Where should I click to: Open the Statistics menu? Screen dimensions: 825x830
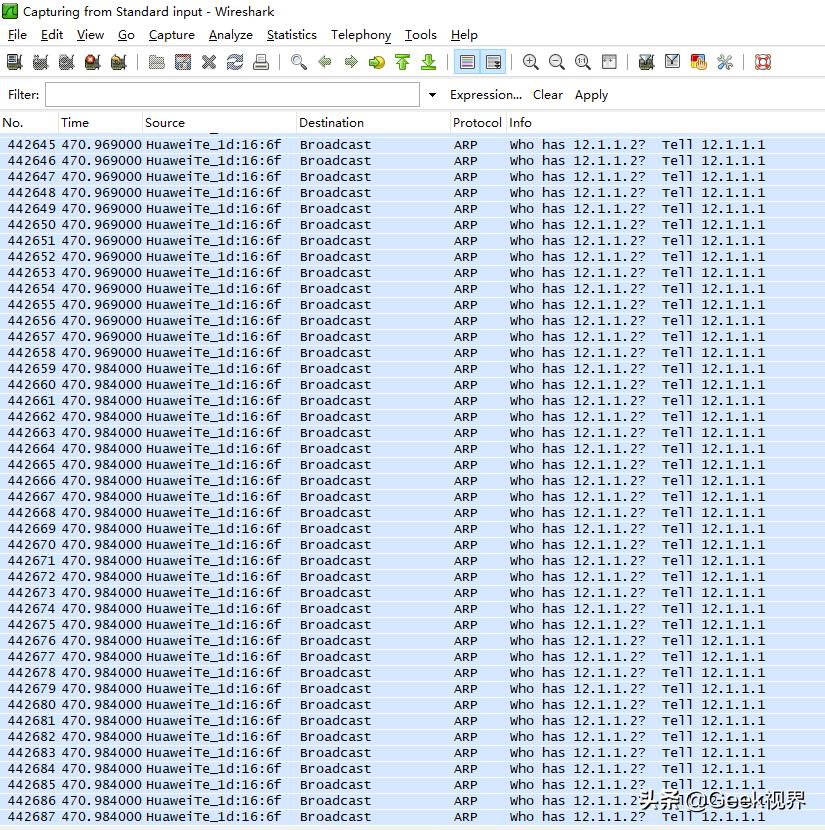(x=292, y=34)
